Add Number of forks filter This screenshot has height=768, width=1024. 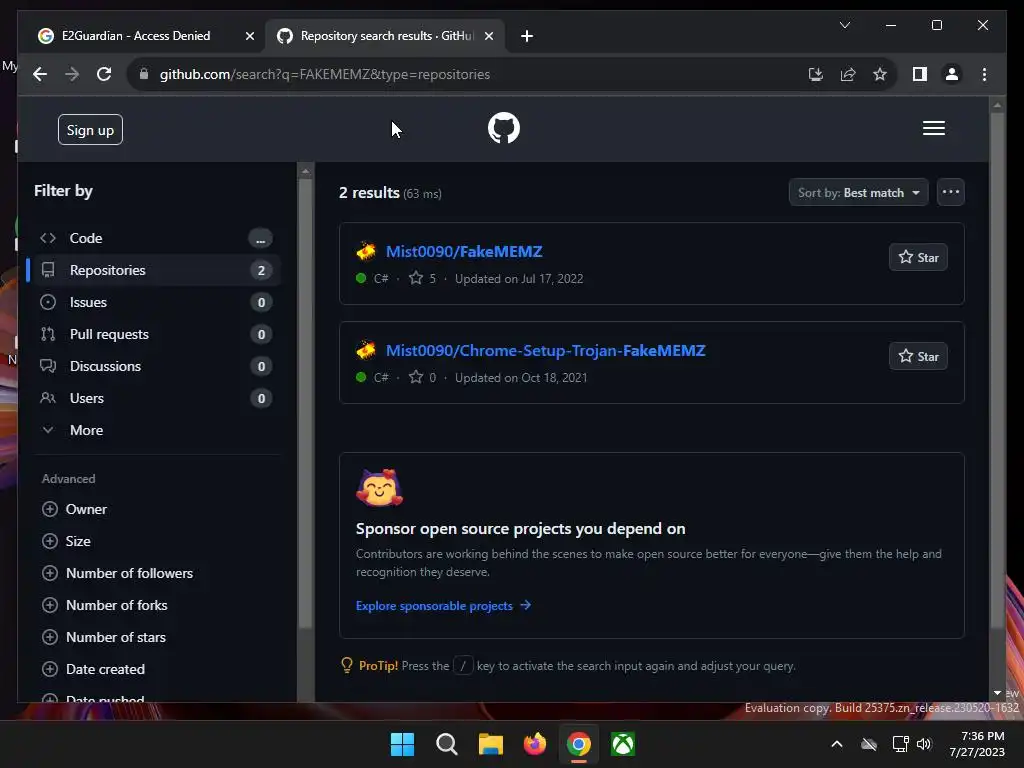coord(104,605)
